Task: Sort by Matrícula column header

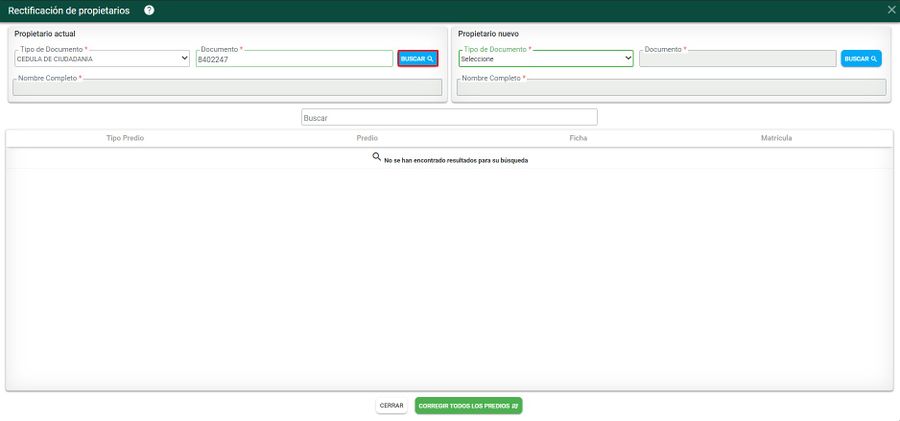Action: pos(776,138)
